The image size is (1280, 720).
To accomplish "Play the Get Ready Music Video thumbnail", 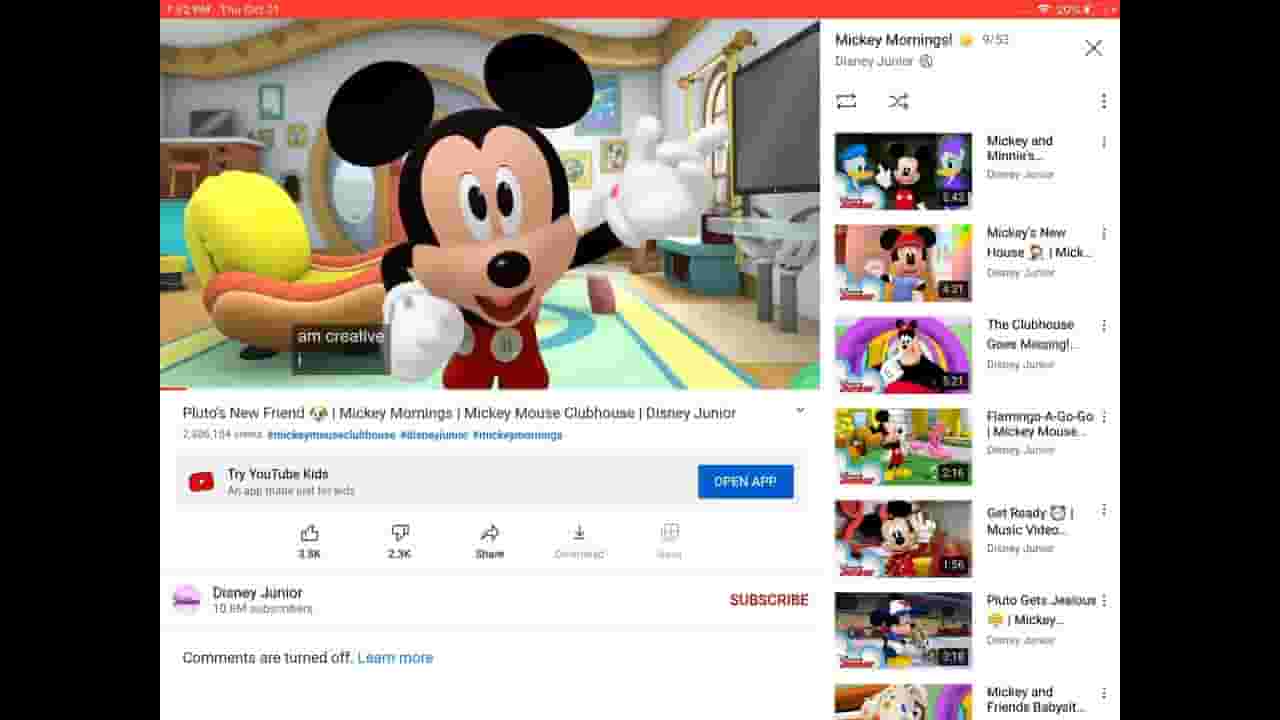I will coord(903,539).
